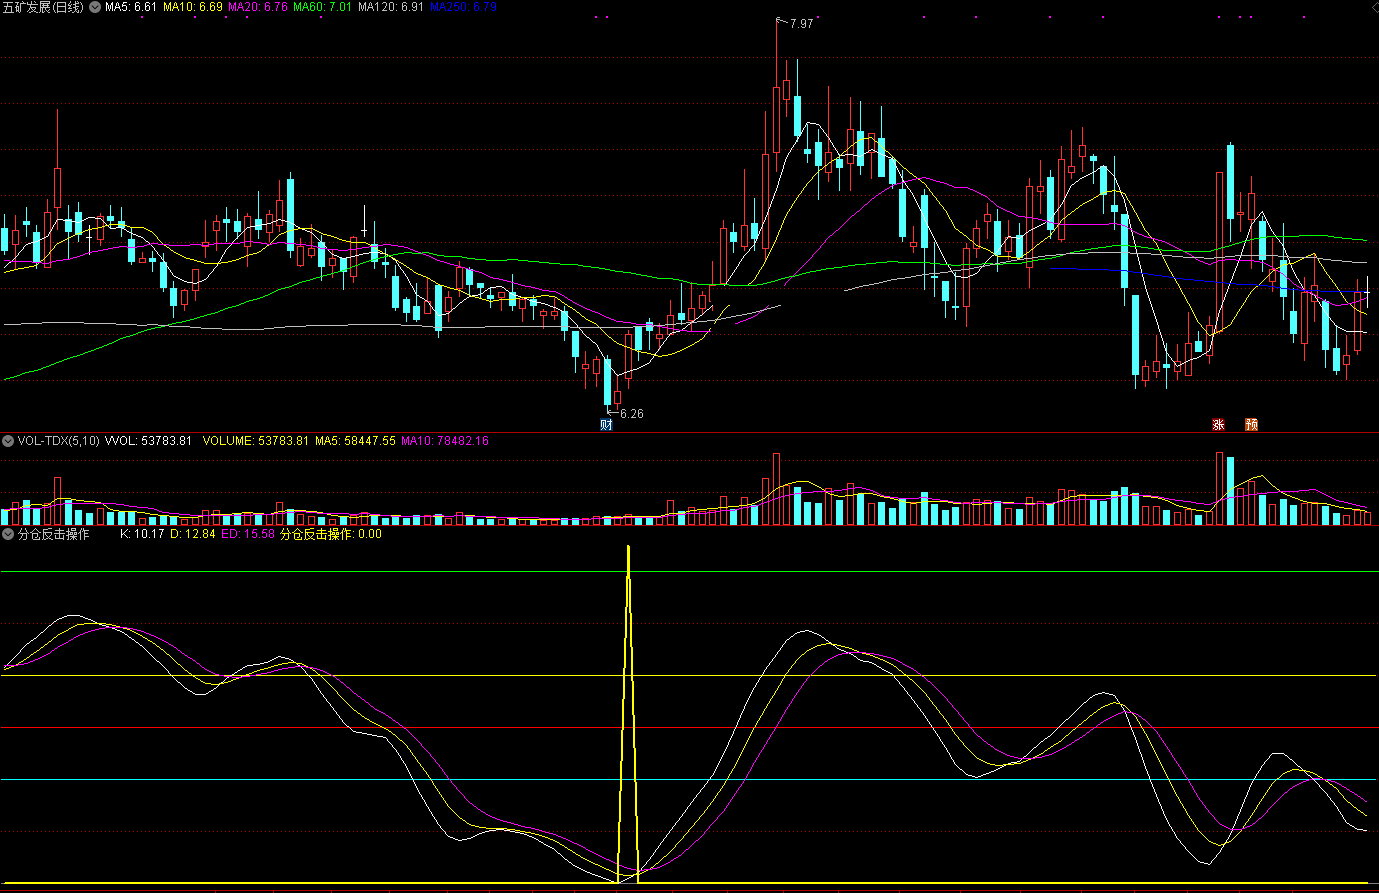
Task: Click the 涨 event marker icon
Action: 1218,424
